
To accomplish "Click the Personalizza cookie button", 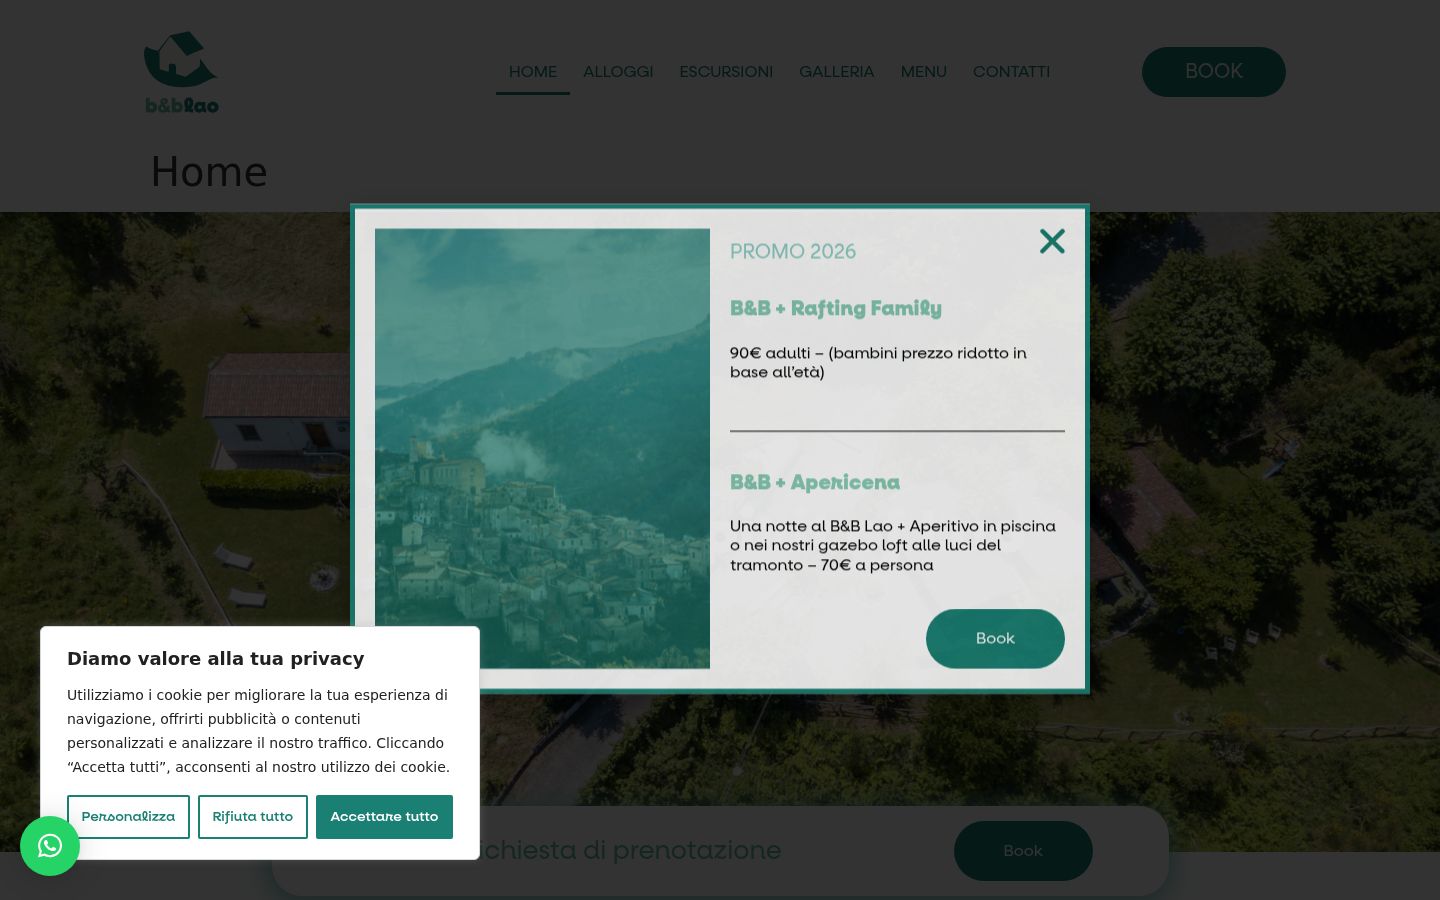I will [x=128, y=817].
